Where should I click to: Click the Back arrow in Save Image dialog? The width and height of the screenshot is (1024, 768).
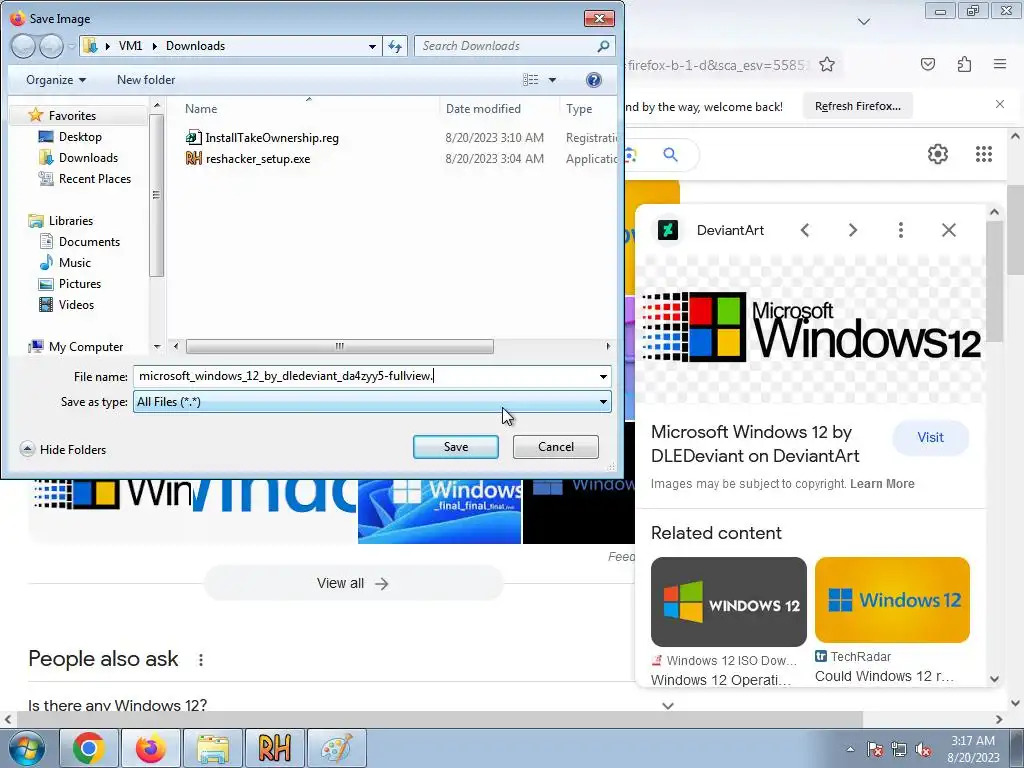pos(23,46)
